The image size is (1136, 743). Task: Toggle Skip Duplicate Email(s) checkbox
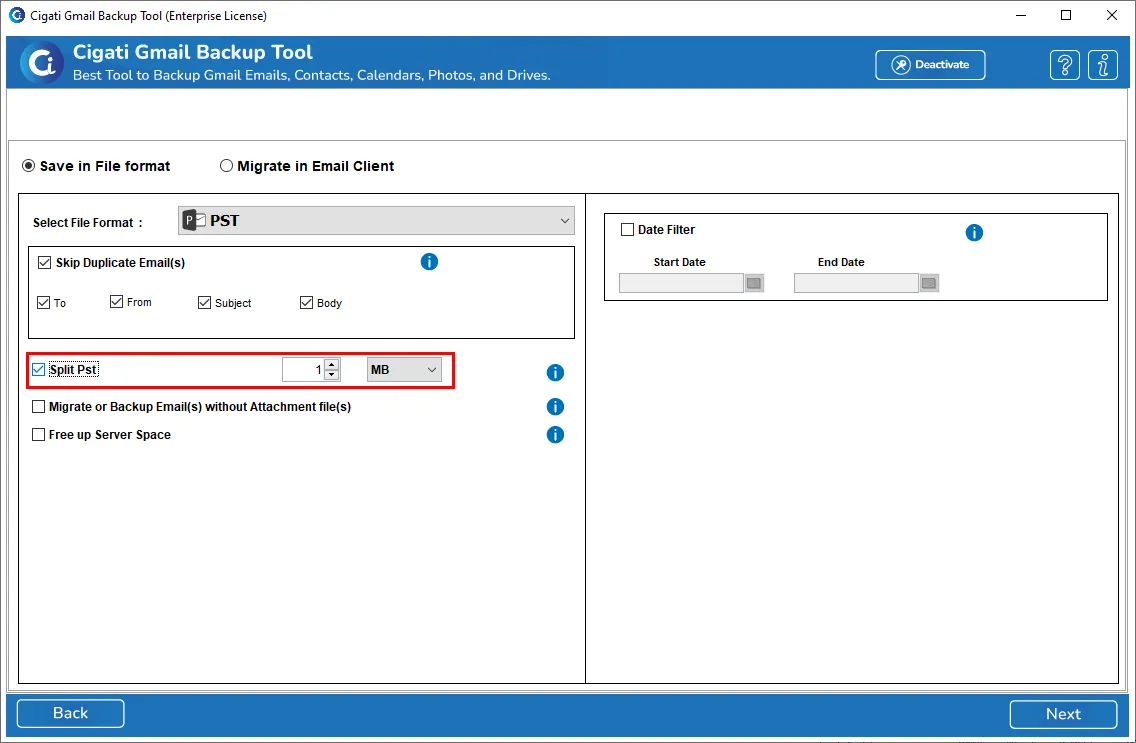click(x=44, y=262)
